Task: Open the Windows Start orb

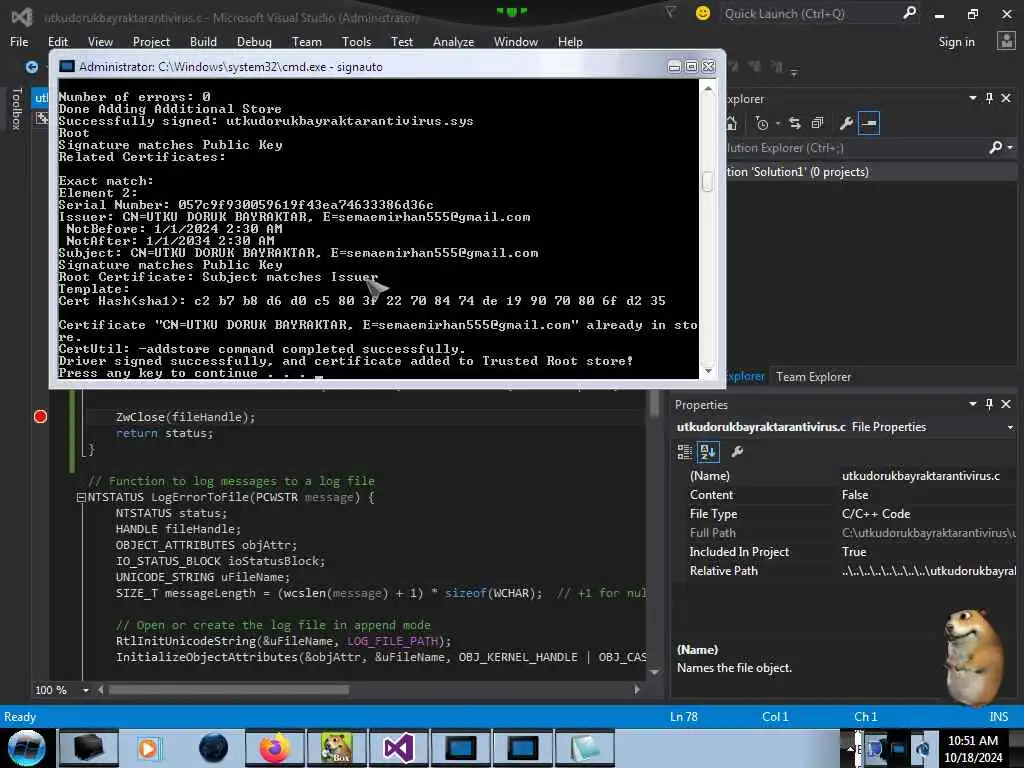Action: coord(26,748)
